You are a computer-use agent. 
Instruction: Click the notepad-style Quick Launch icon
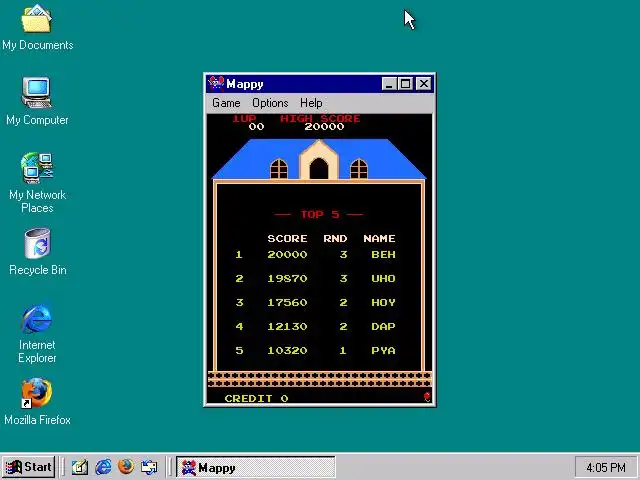(80, 467)
